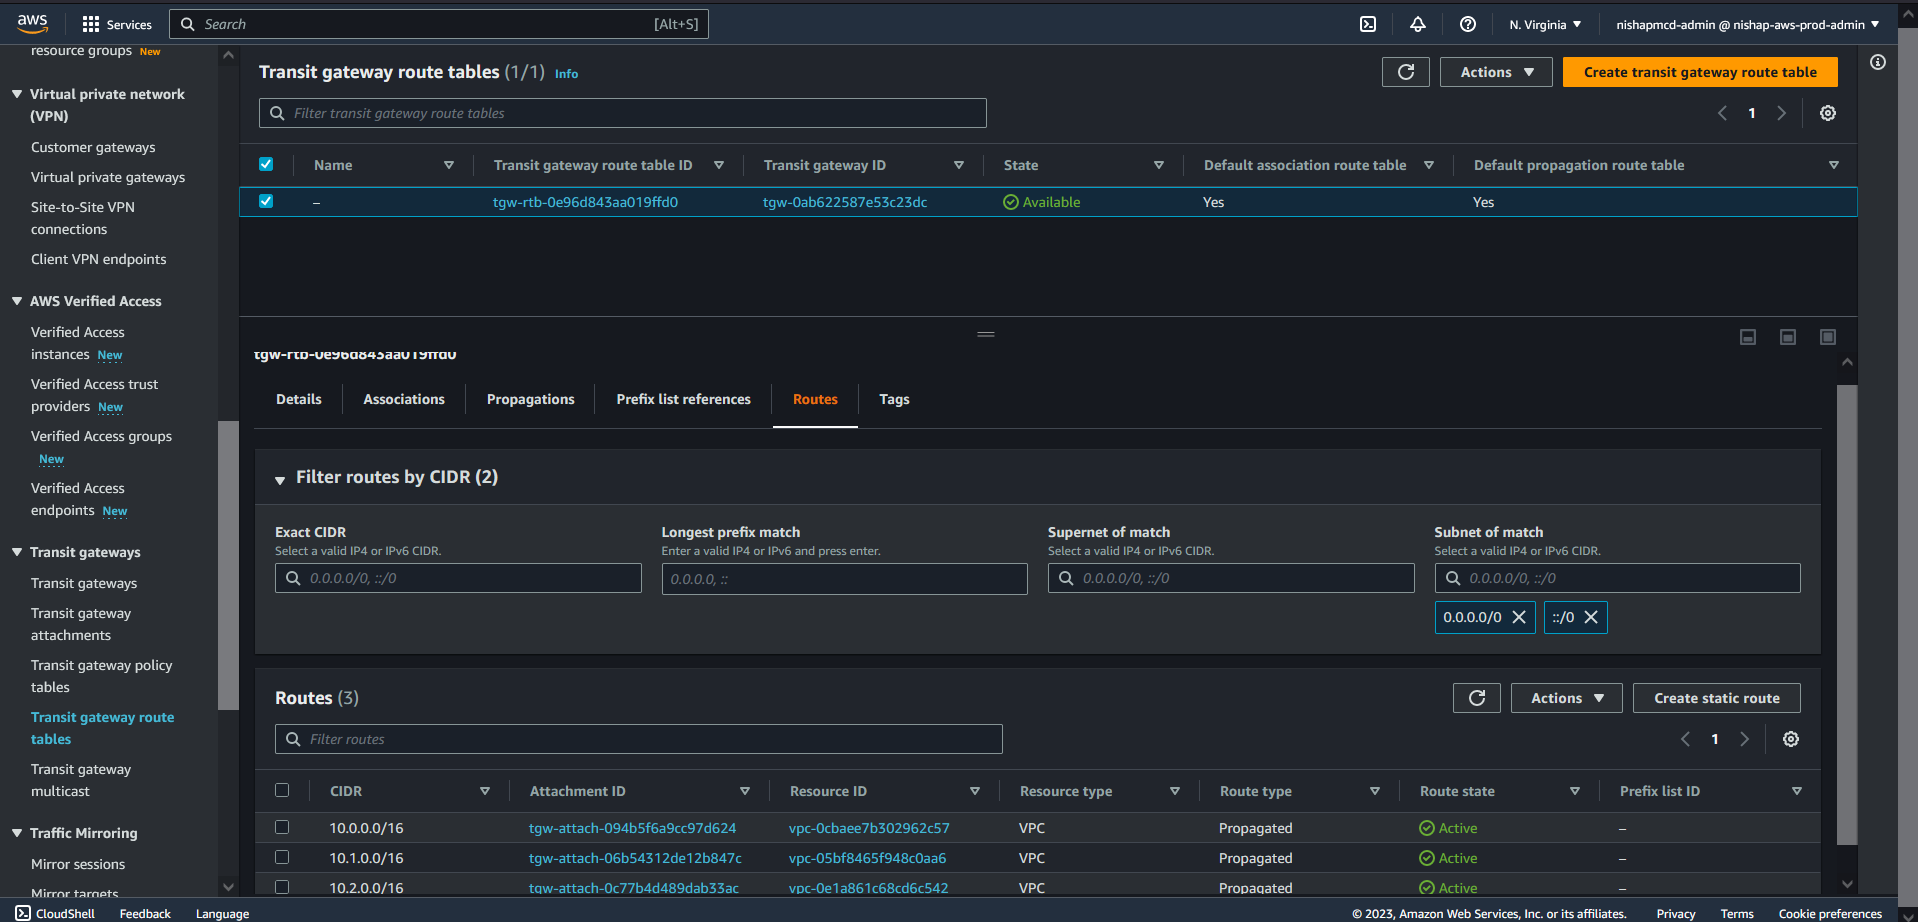This screenshot has height=922, width=1918.
Task: Click the Filter routes search field
Action: [639, 739]
